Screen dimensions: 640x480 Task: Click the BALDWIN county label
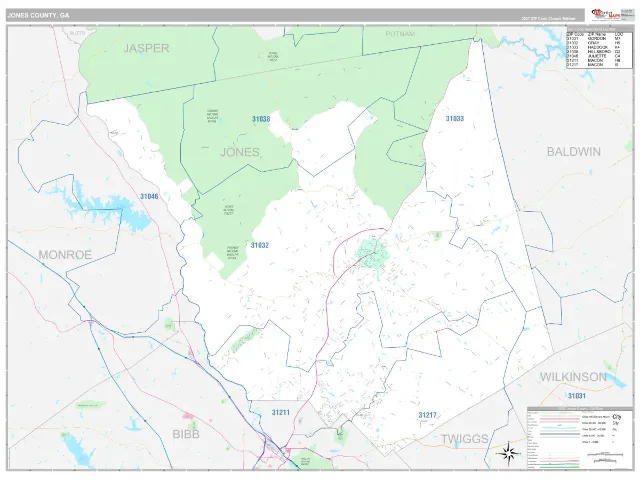click(573, 152)
